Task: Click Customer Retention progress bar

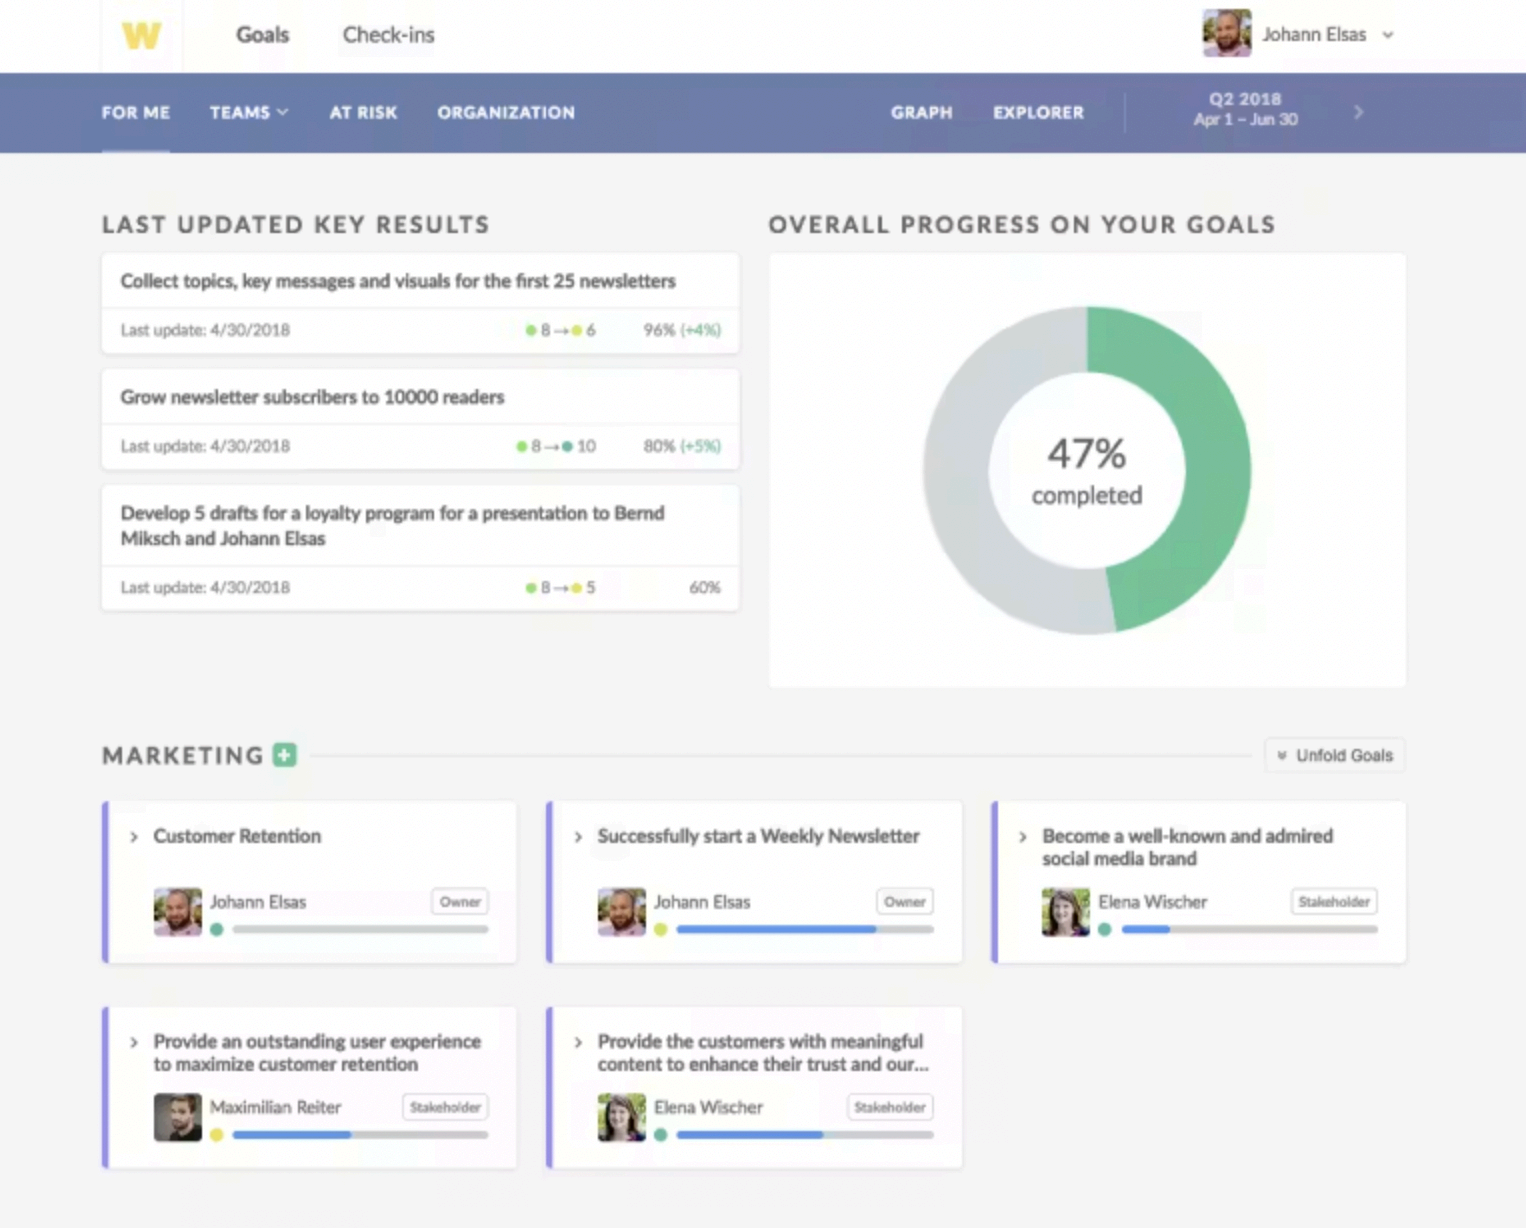Action: (360, 929)
